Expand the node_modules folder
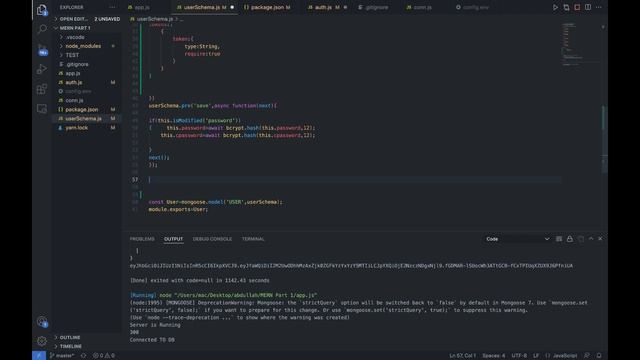Screen dimensions: 640x360 88,46
